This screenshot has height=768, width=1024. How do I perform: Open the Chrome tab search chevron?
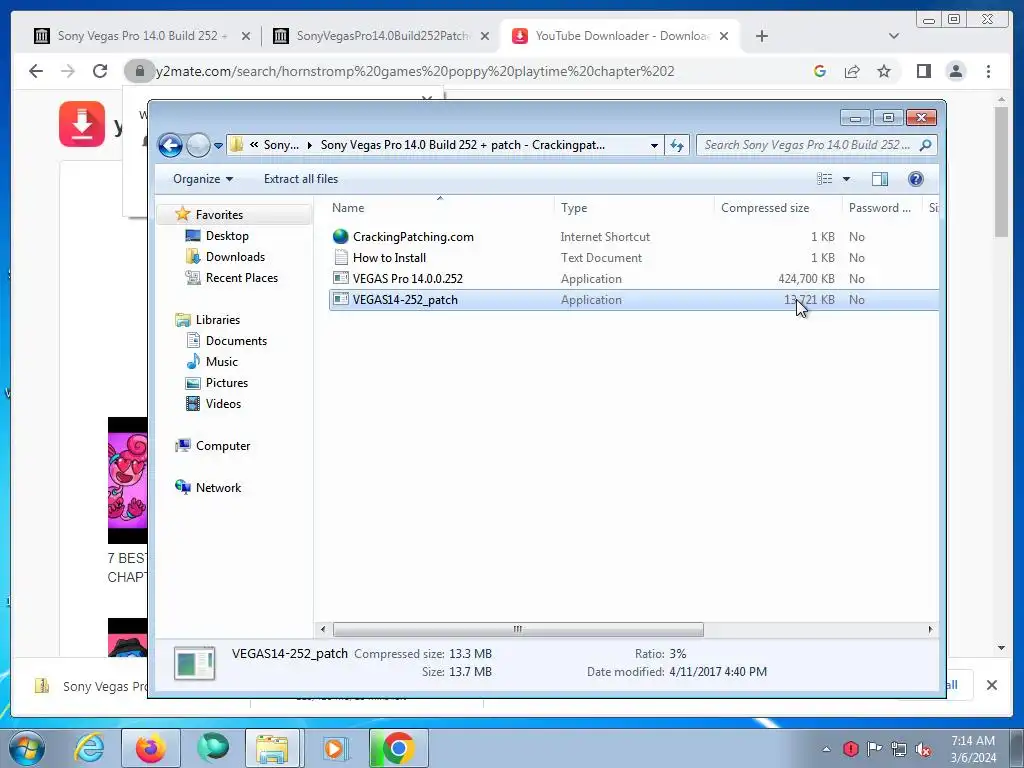coord(893,36)
